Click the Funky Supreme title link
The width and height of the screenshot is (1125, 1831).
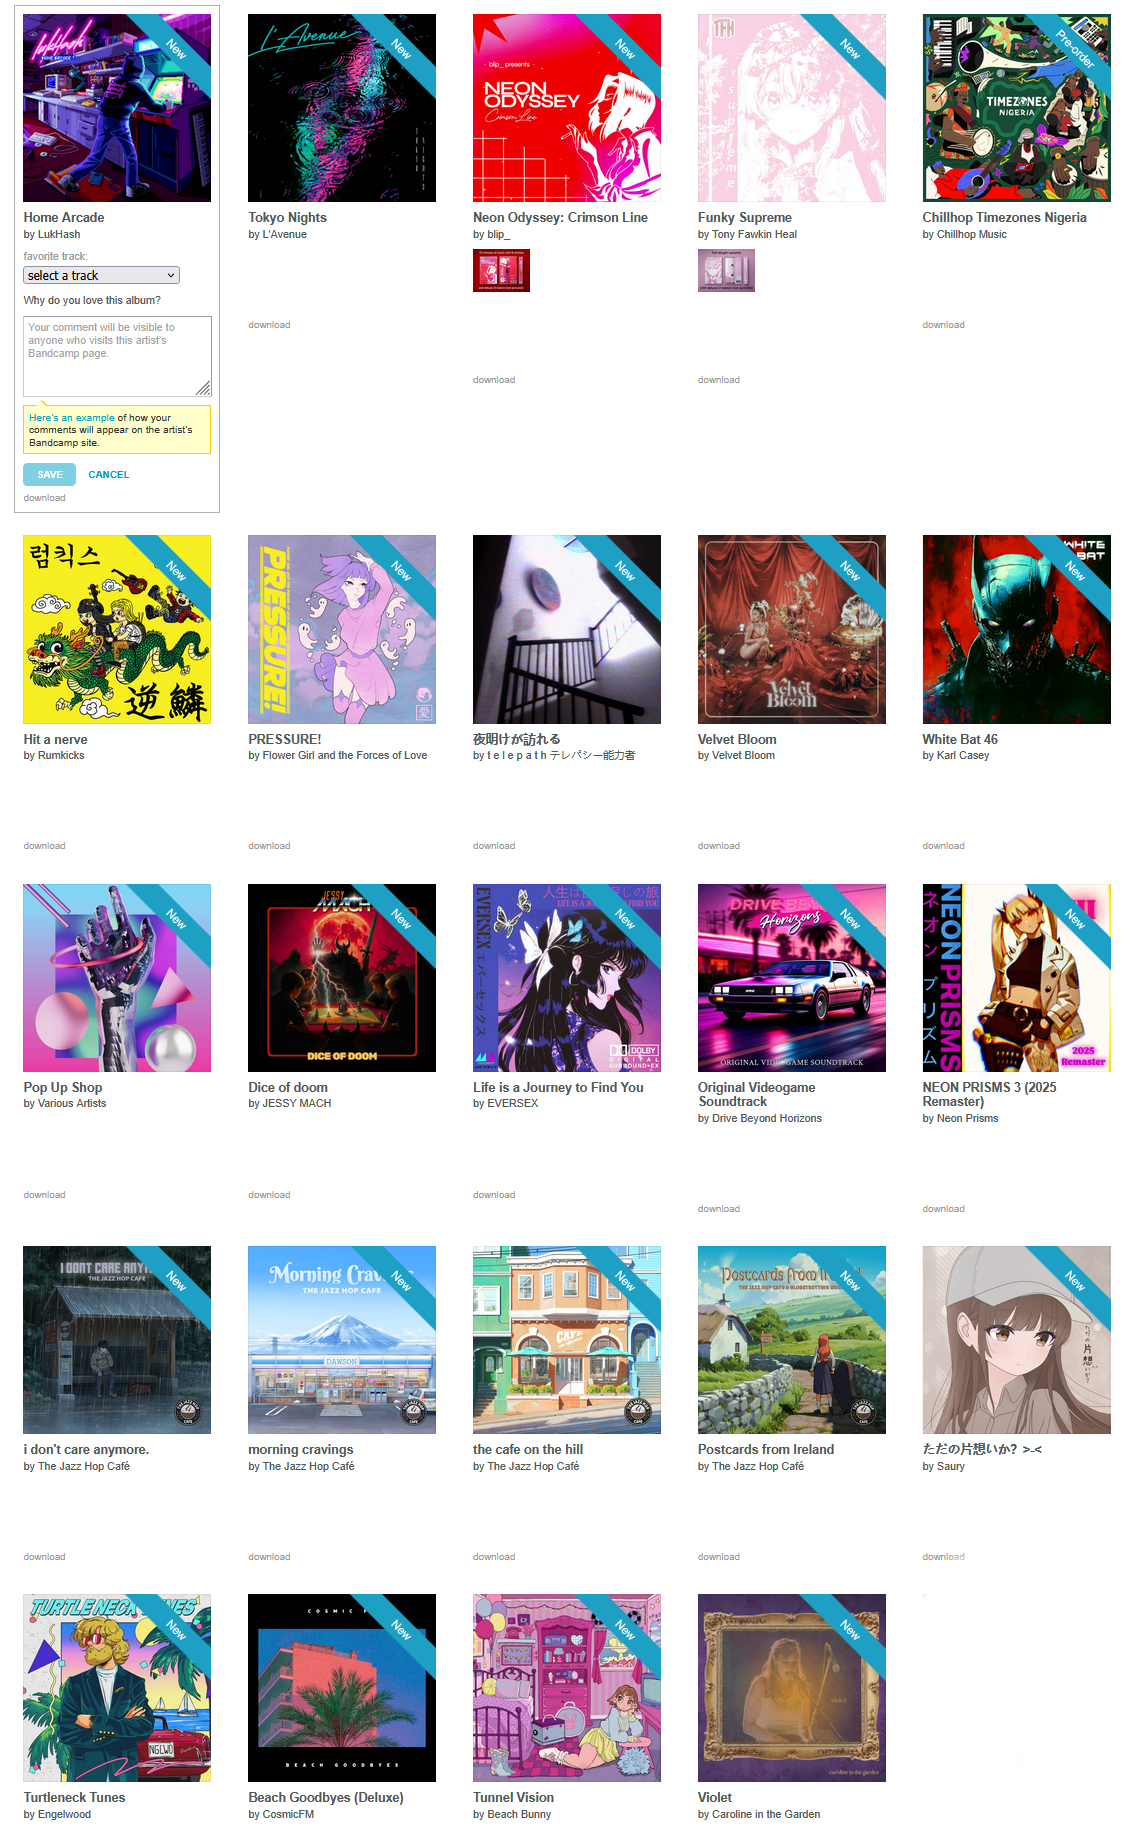[745, 217]
